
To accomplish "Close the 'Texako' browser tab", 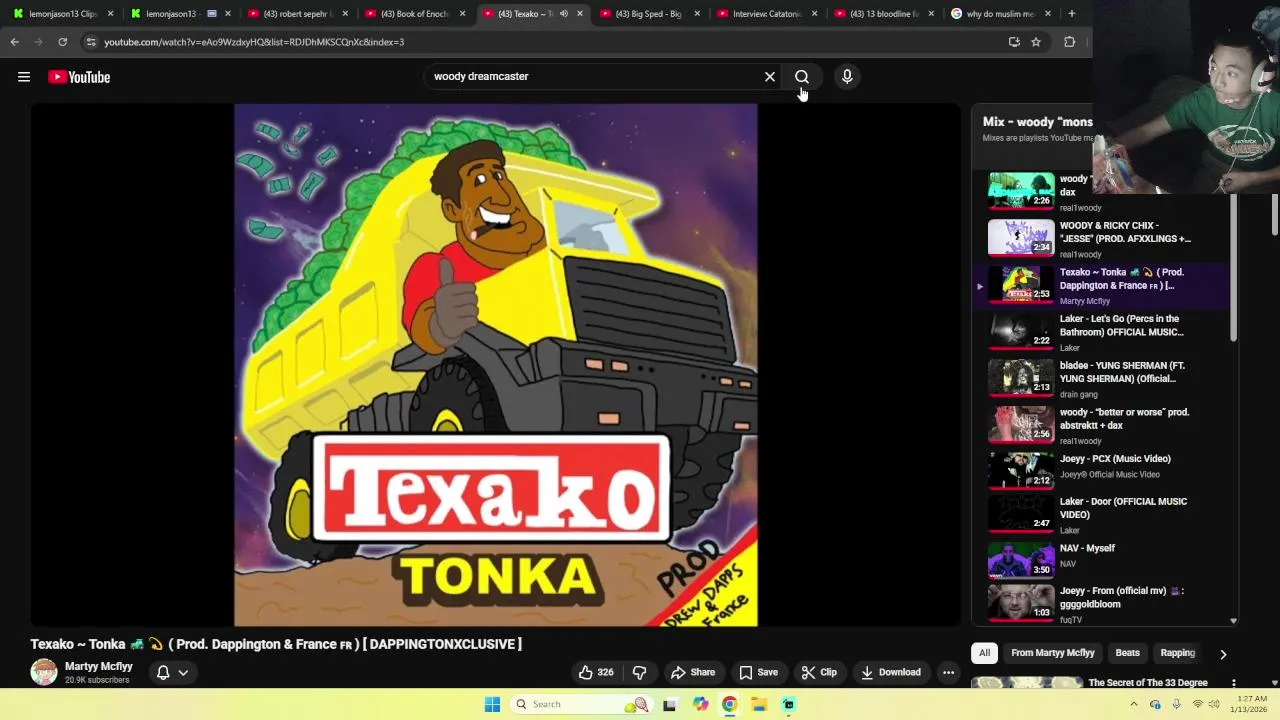I will [580, 14].
